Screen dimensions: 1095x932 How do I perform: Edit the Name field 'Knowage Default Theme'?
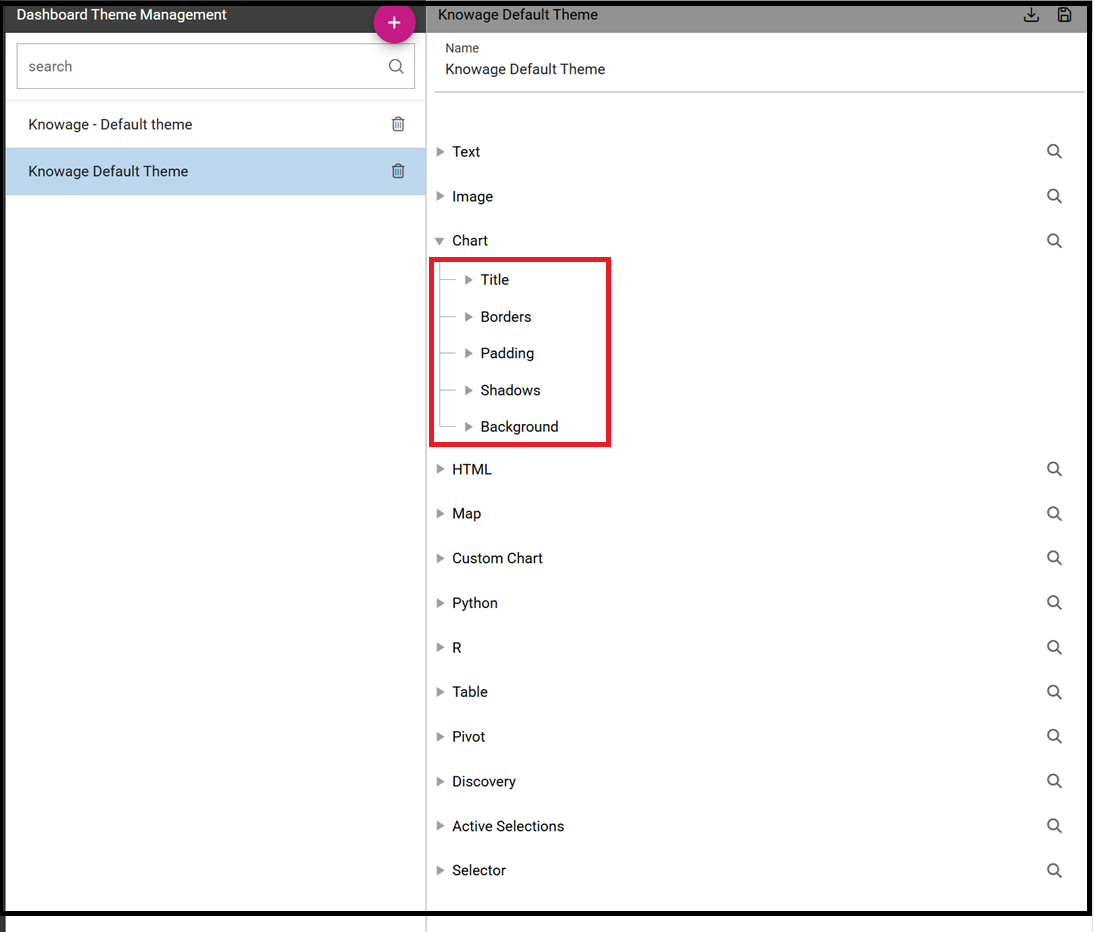click(x=758, y=69)
